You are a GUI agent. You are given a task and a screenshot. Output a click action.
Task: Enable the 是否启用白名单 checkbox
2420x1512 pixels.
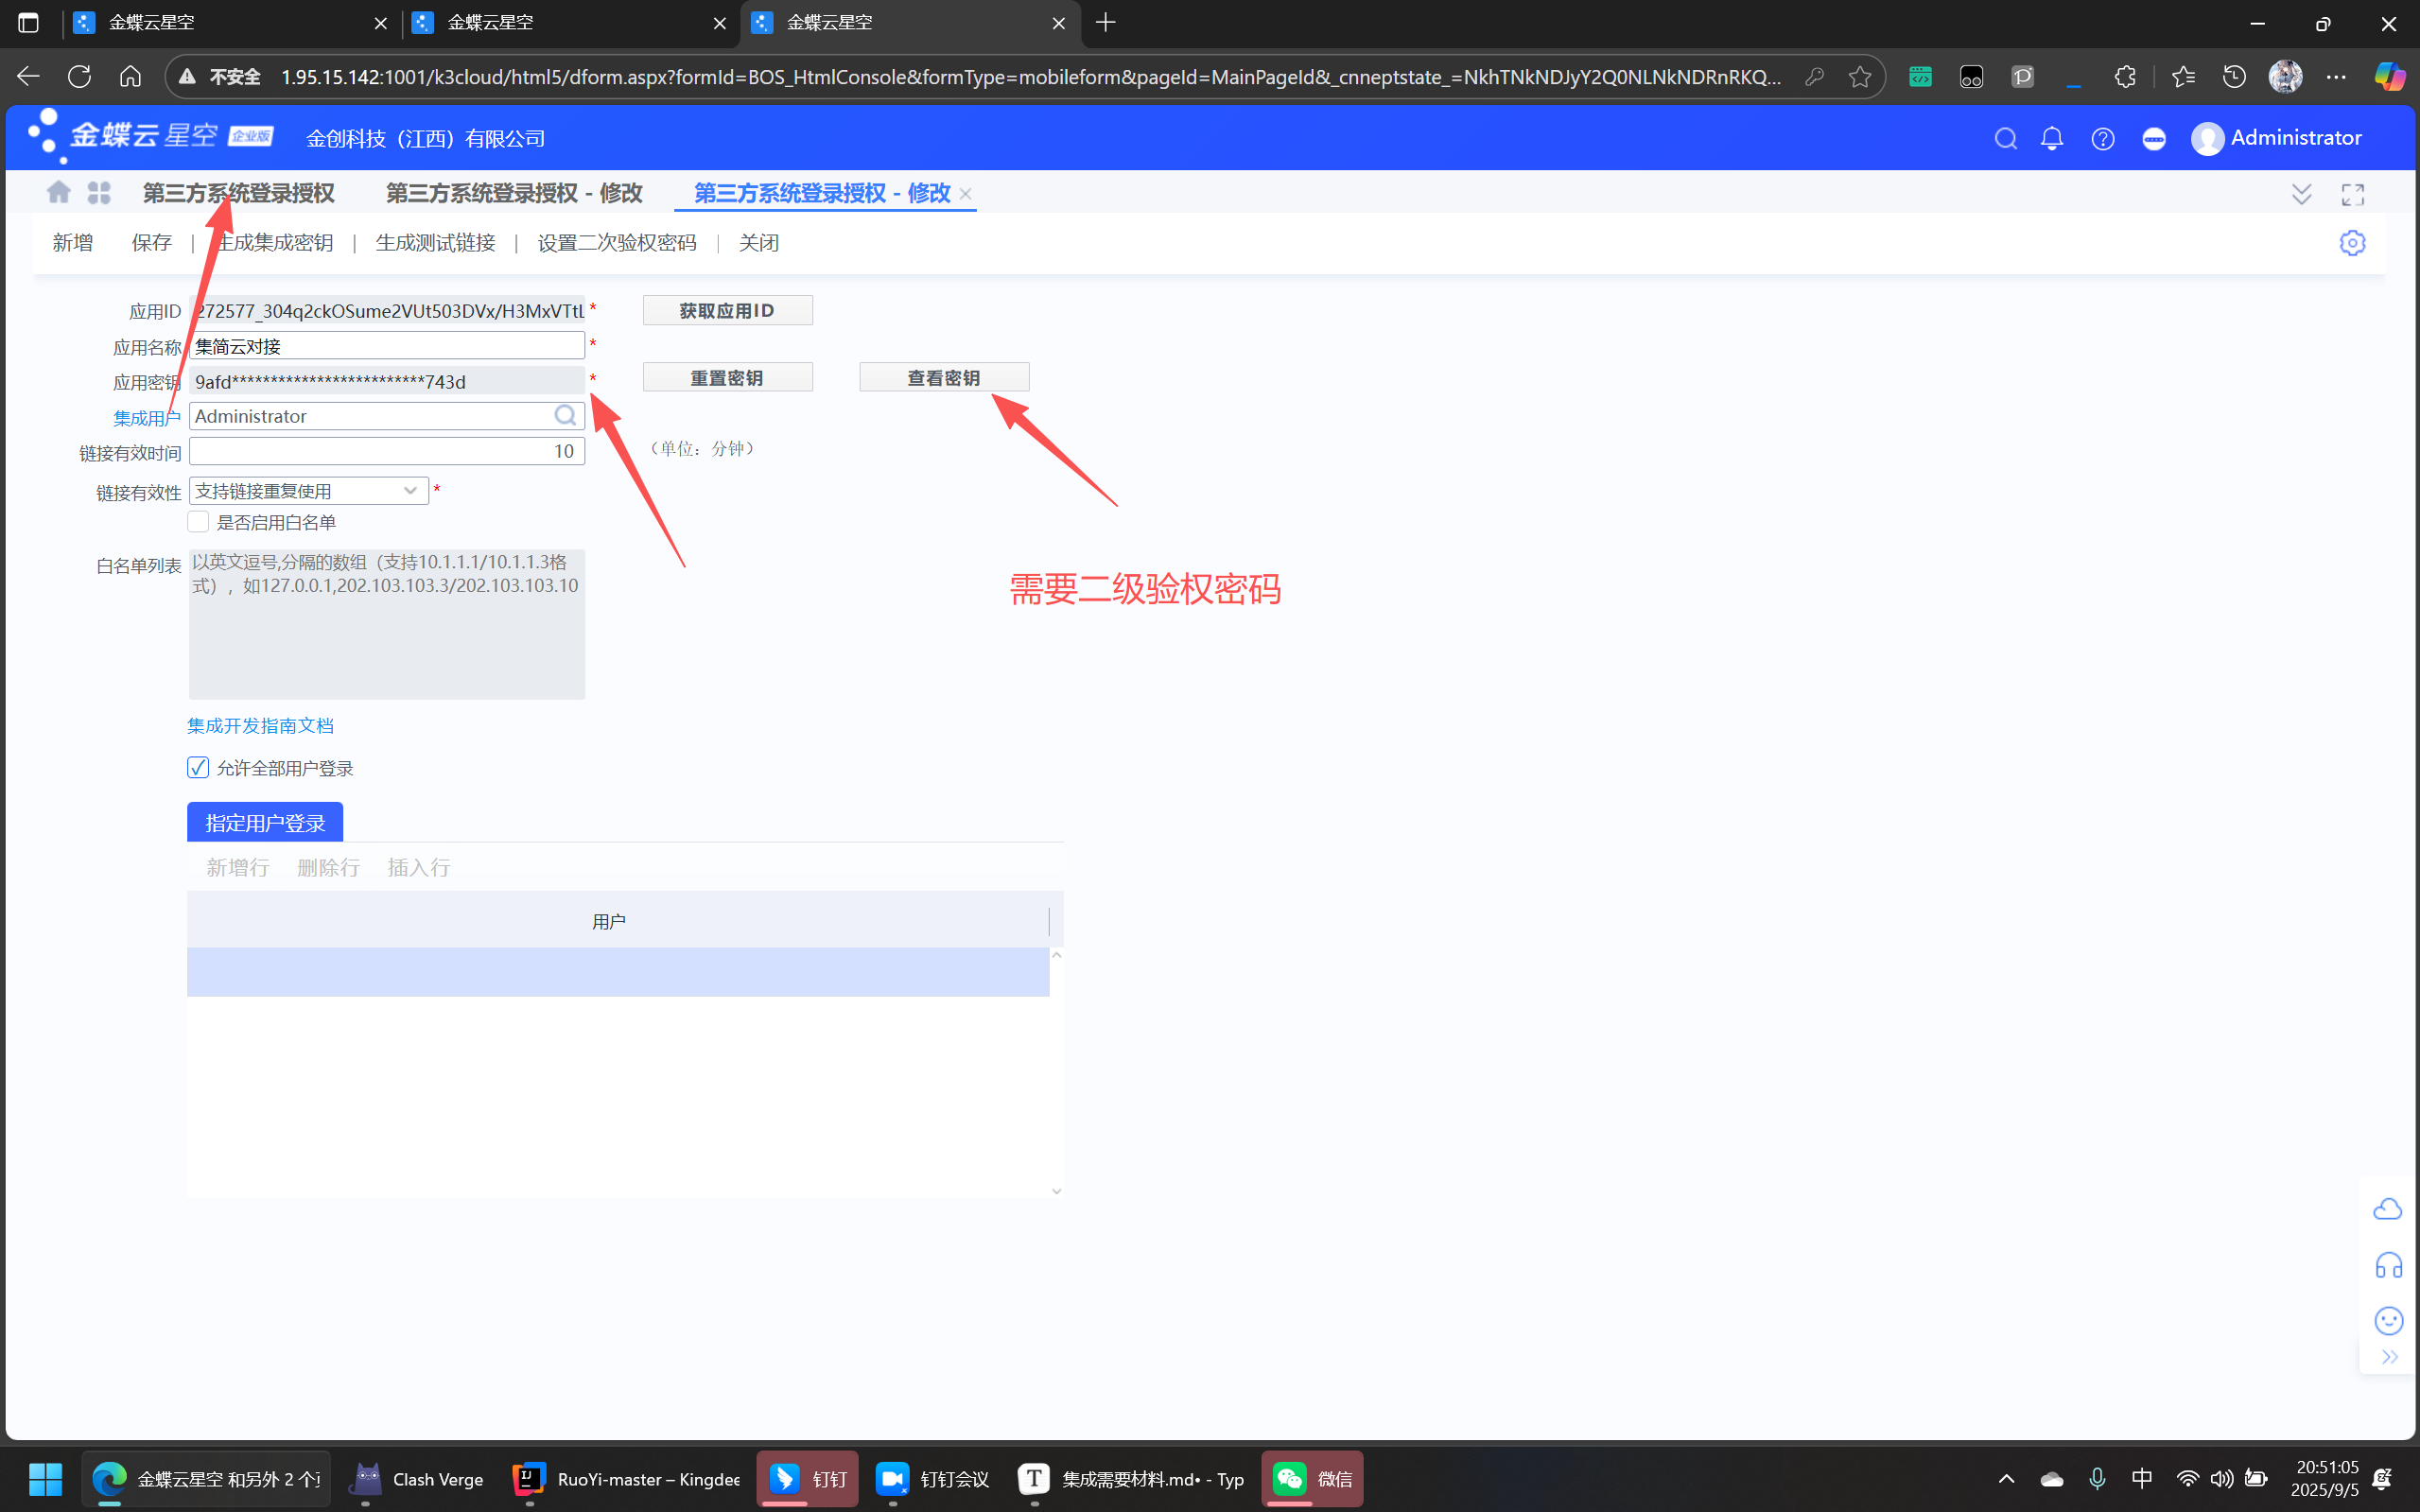pos(198,522)
